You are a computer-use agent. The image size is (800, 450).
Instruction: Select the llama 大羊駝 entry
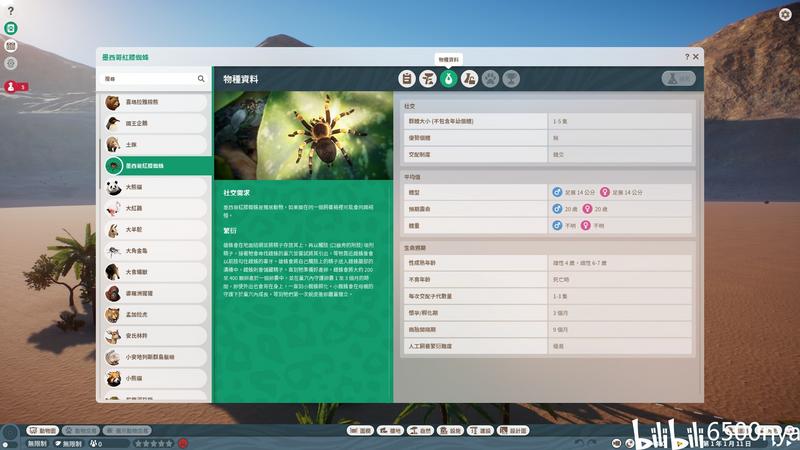click(156, 230)
